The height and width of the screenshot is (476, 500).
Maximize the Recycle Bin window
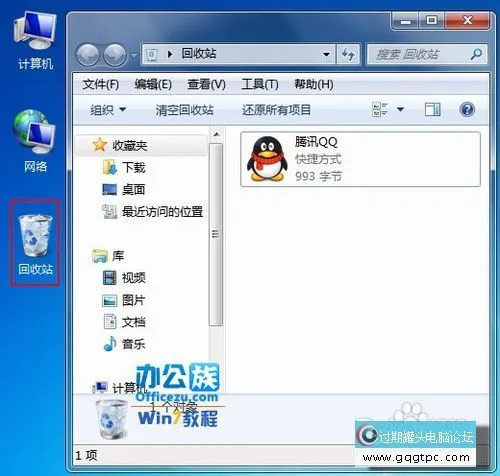tap(431, 21)
